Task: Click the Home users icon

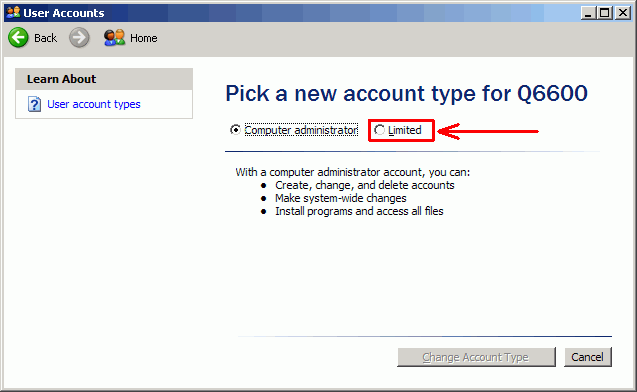Action: click(114, 38)
